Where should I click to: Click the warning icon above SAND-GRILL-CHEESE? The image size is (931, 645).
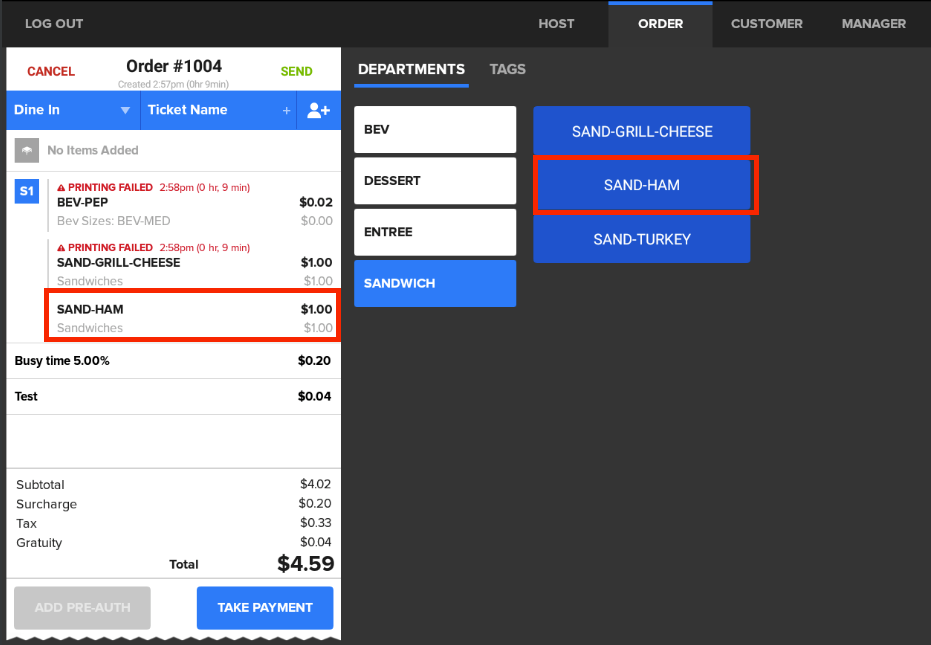(x=61, y=247)
